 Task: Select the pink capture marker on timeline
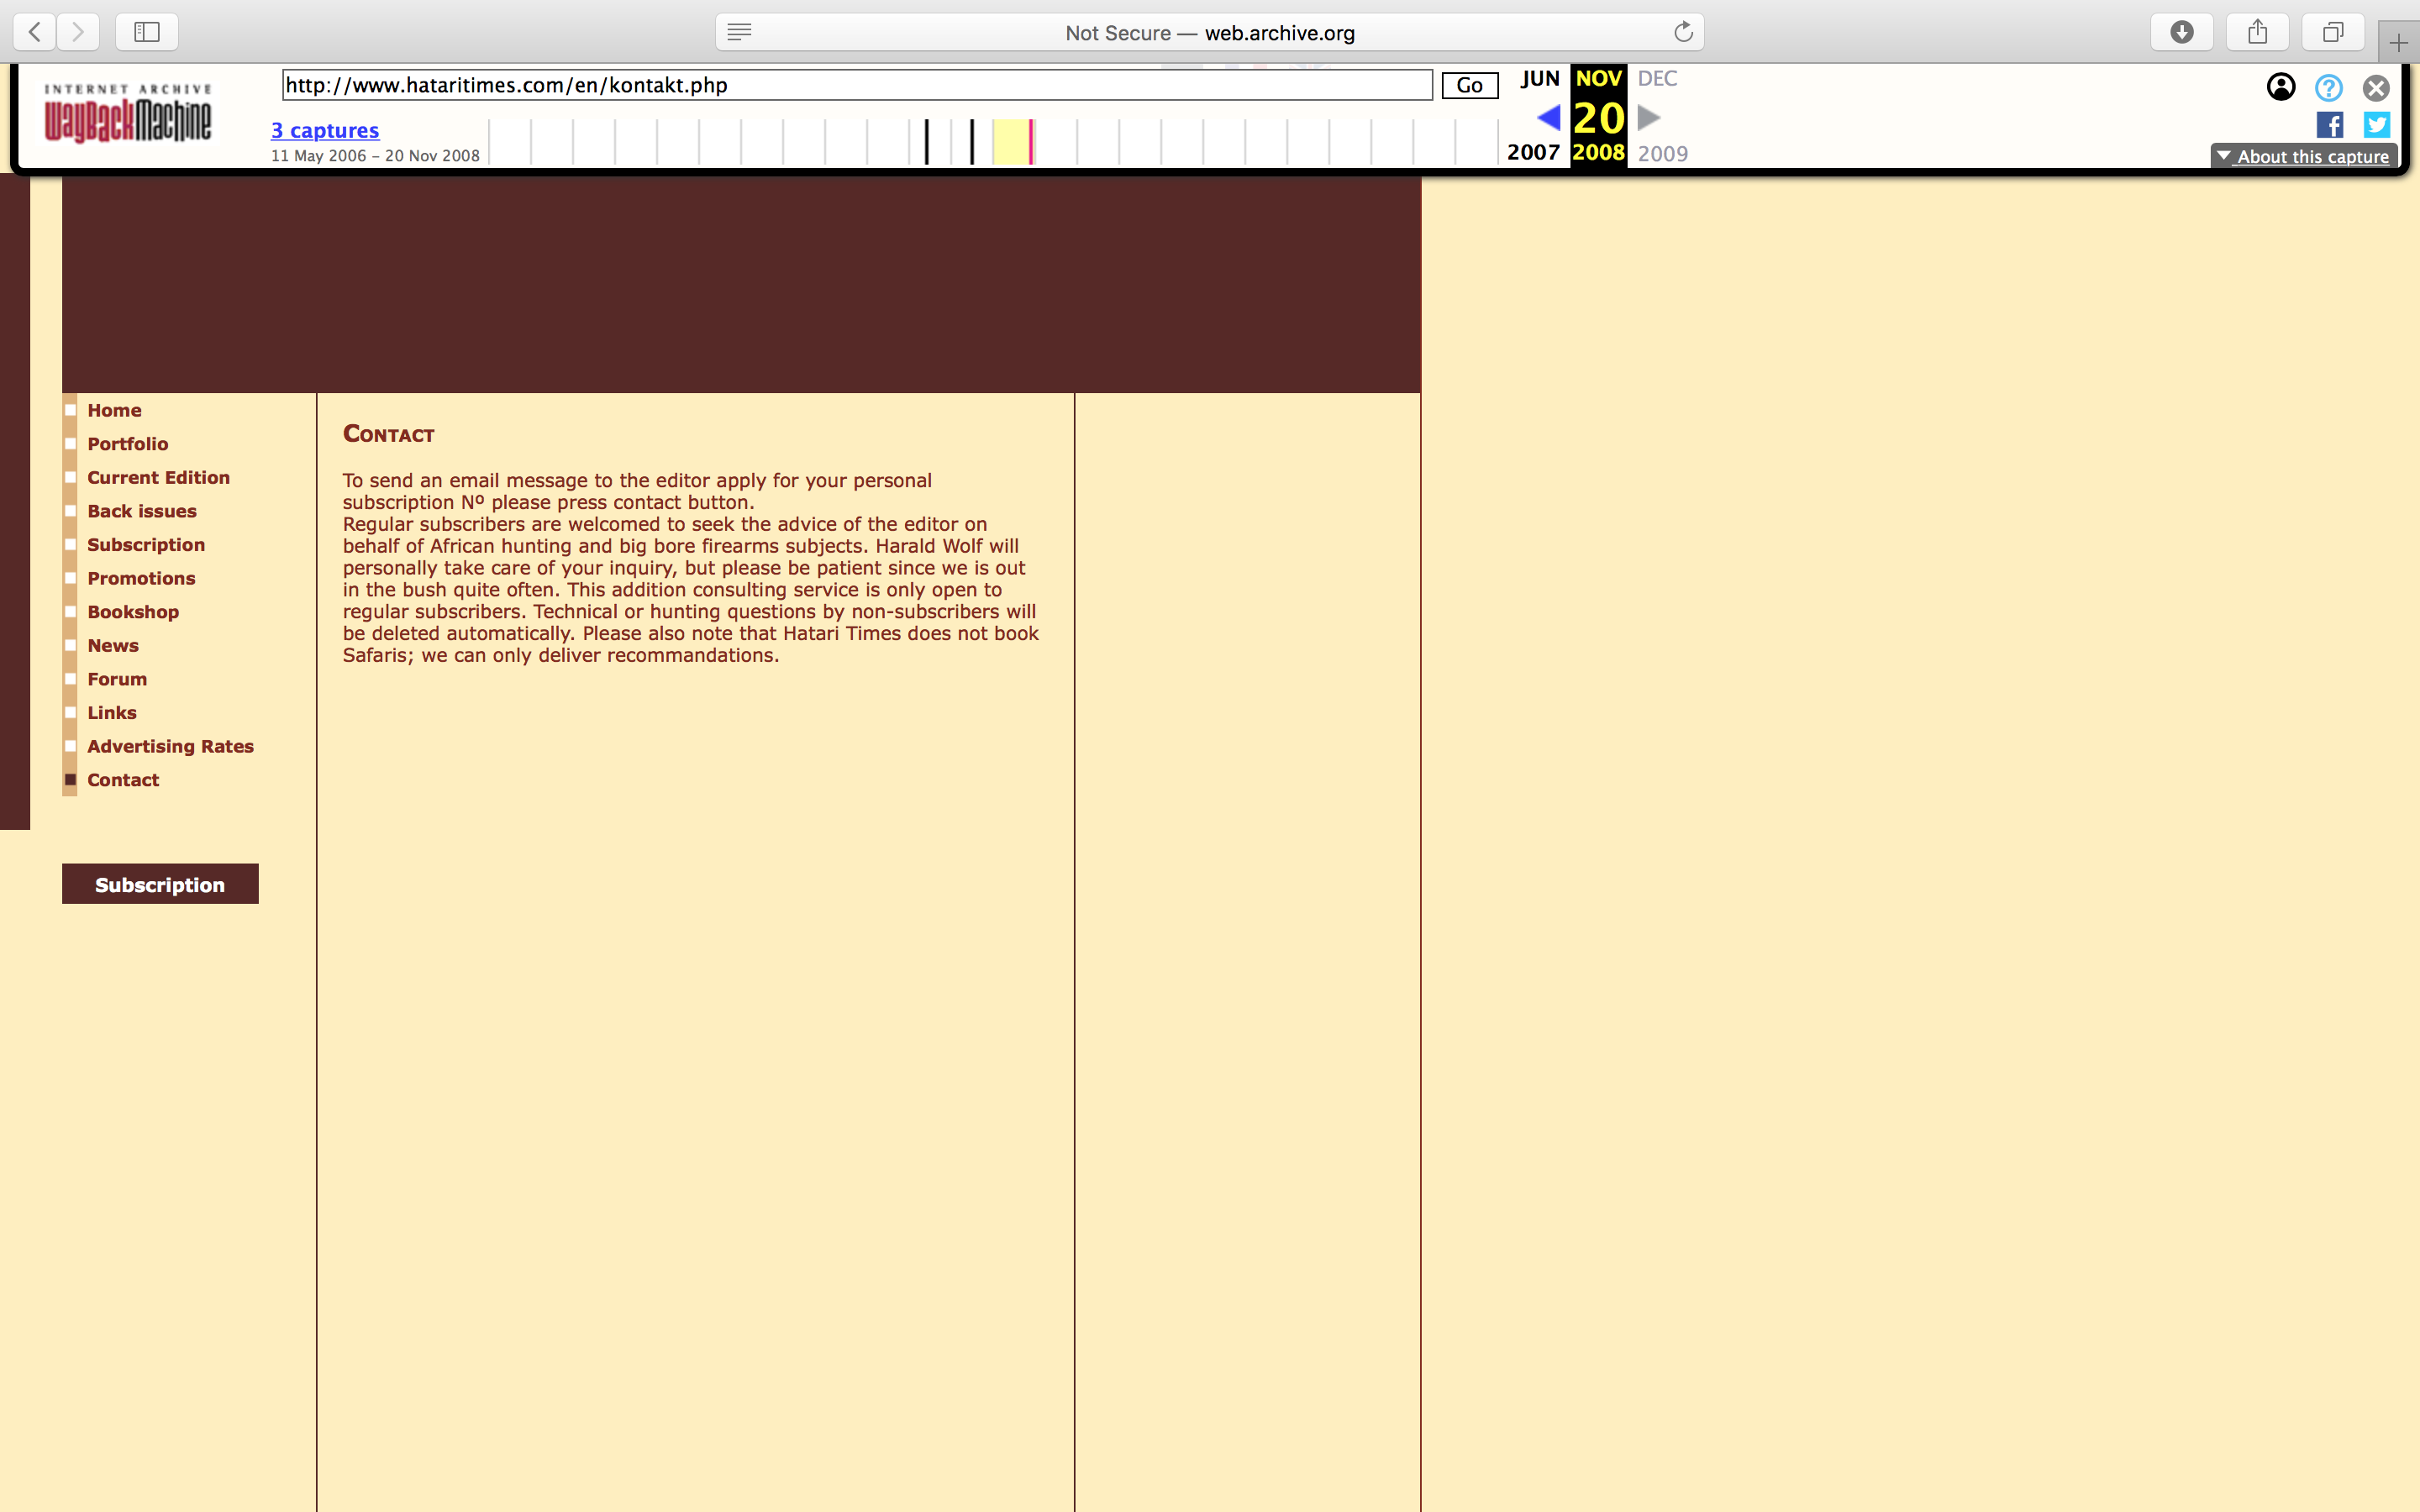(x=1031, y=141)
